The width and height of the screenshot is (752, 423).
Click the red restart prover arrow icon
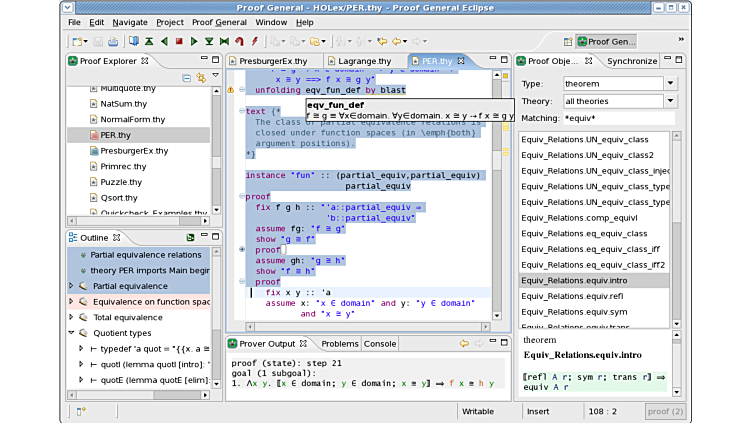[x=239, y=42]
